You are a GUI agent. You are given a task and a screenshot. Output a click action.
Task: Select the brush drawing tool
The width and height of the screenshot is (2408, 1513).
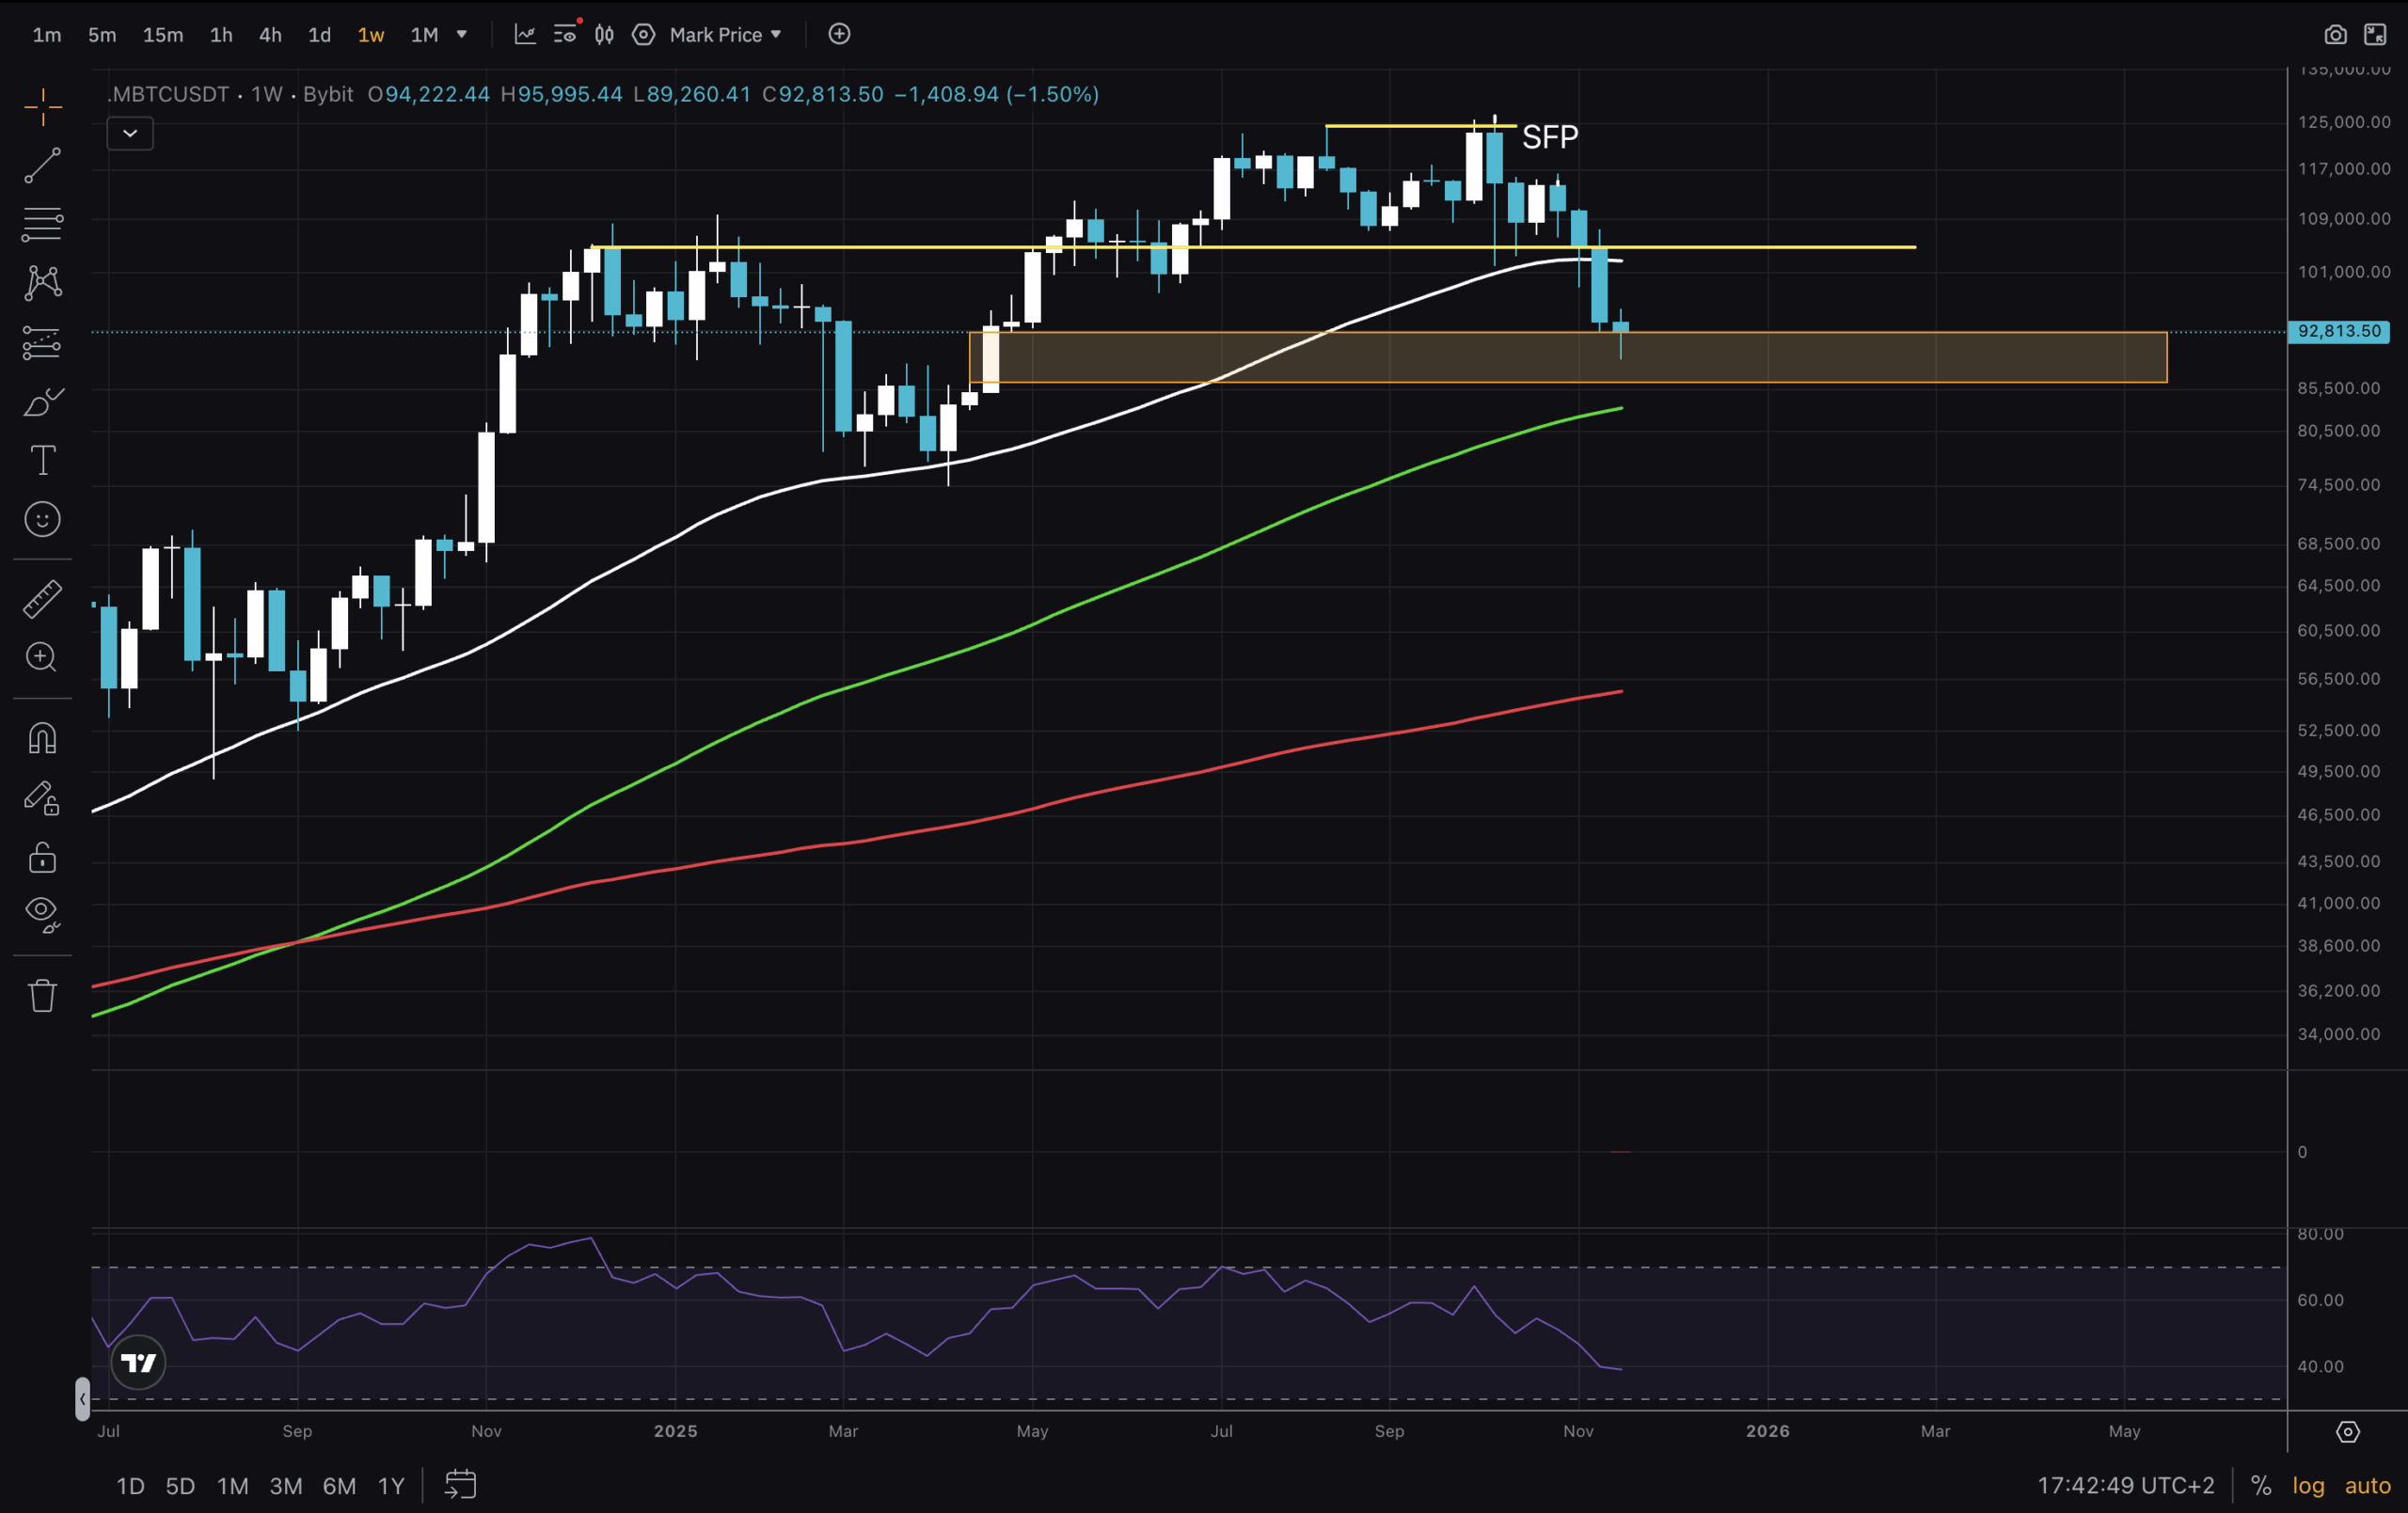coord(43,402)
